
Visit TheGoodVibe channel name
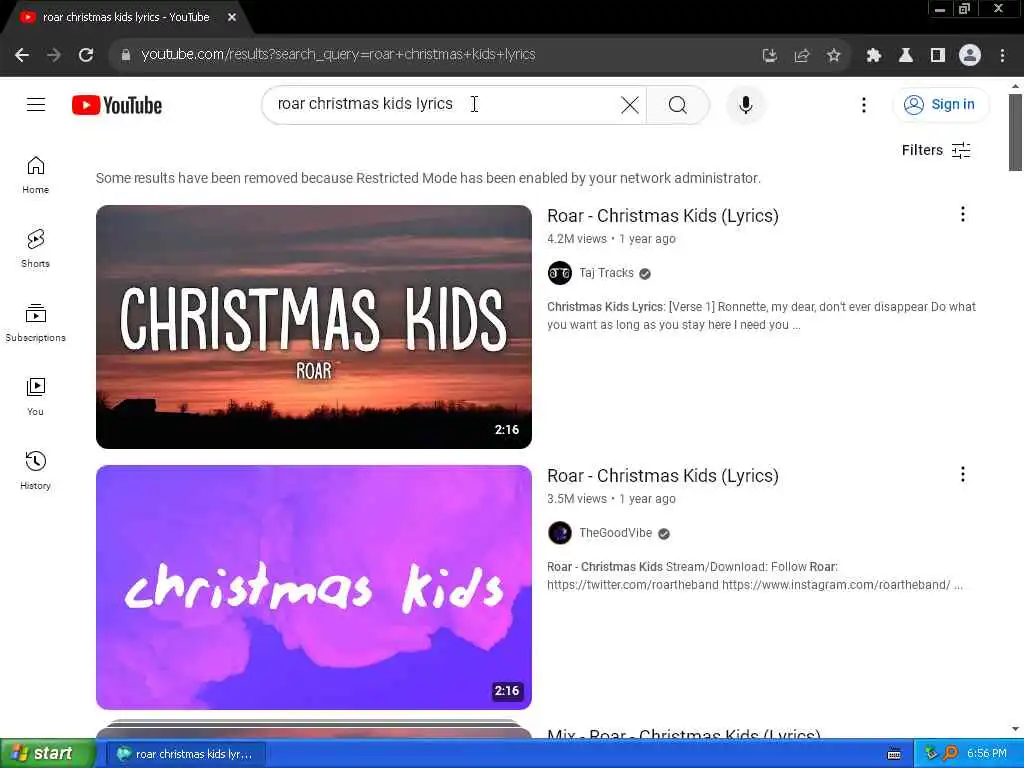click(x=615, y=533)
